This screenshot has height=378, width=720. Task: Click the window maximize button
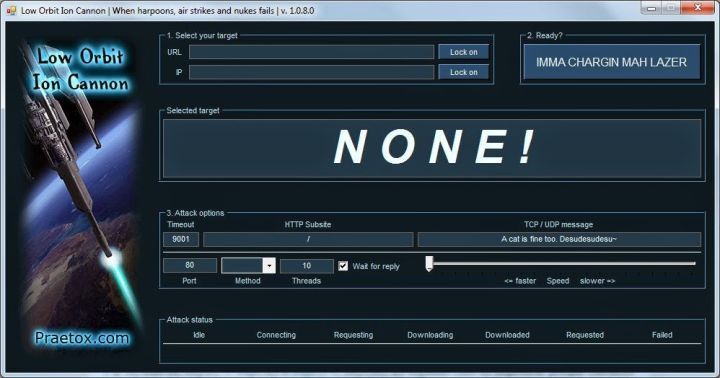pos(671,8)
